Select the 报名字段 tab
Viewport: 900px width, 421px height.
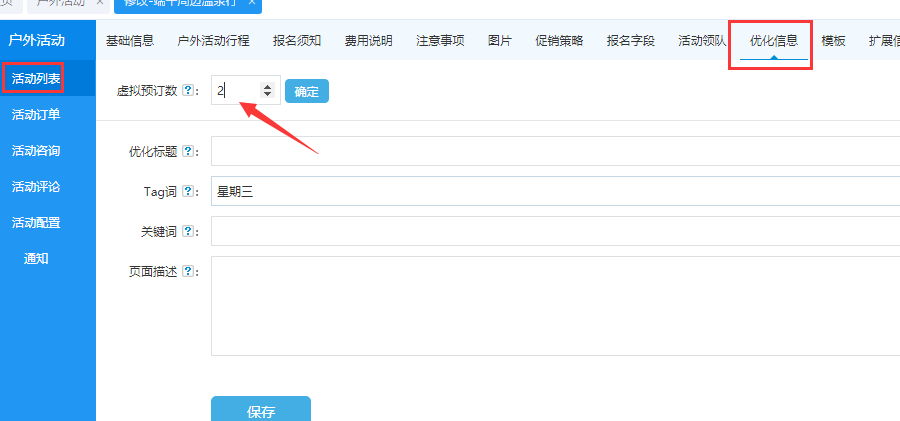pyautogui.click(x=630, y=41)
